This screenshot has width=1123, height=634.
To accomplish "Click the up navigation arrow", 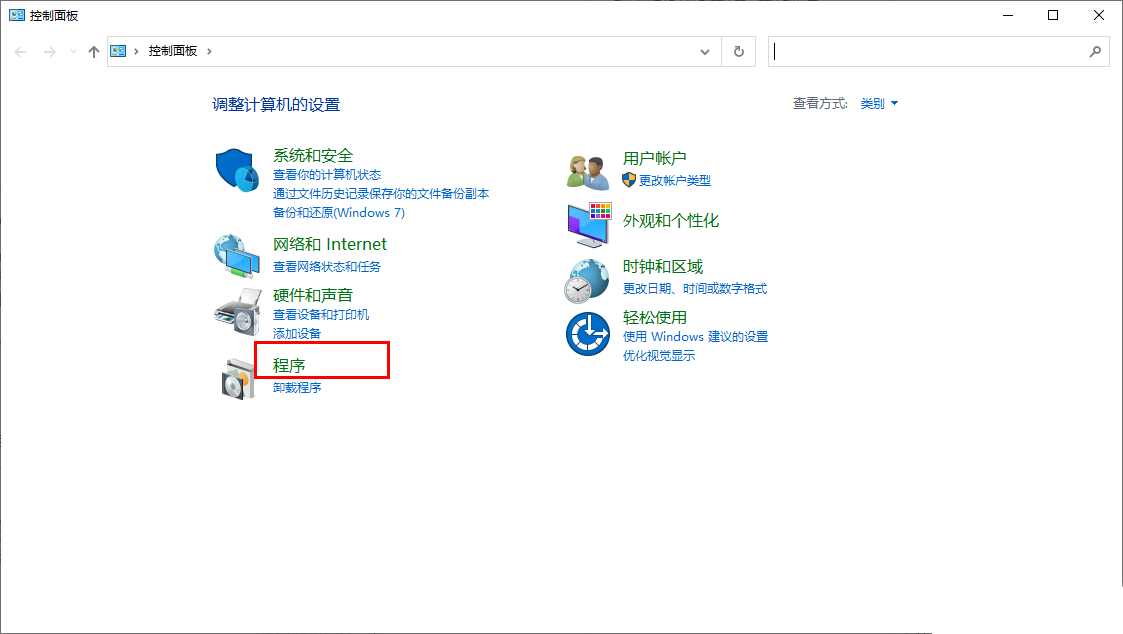I will pos(93,51).
